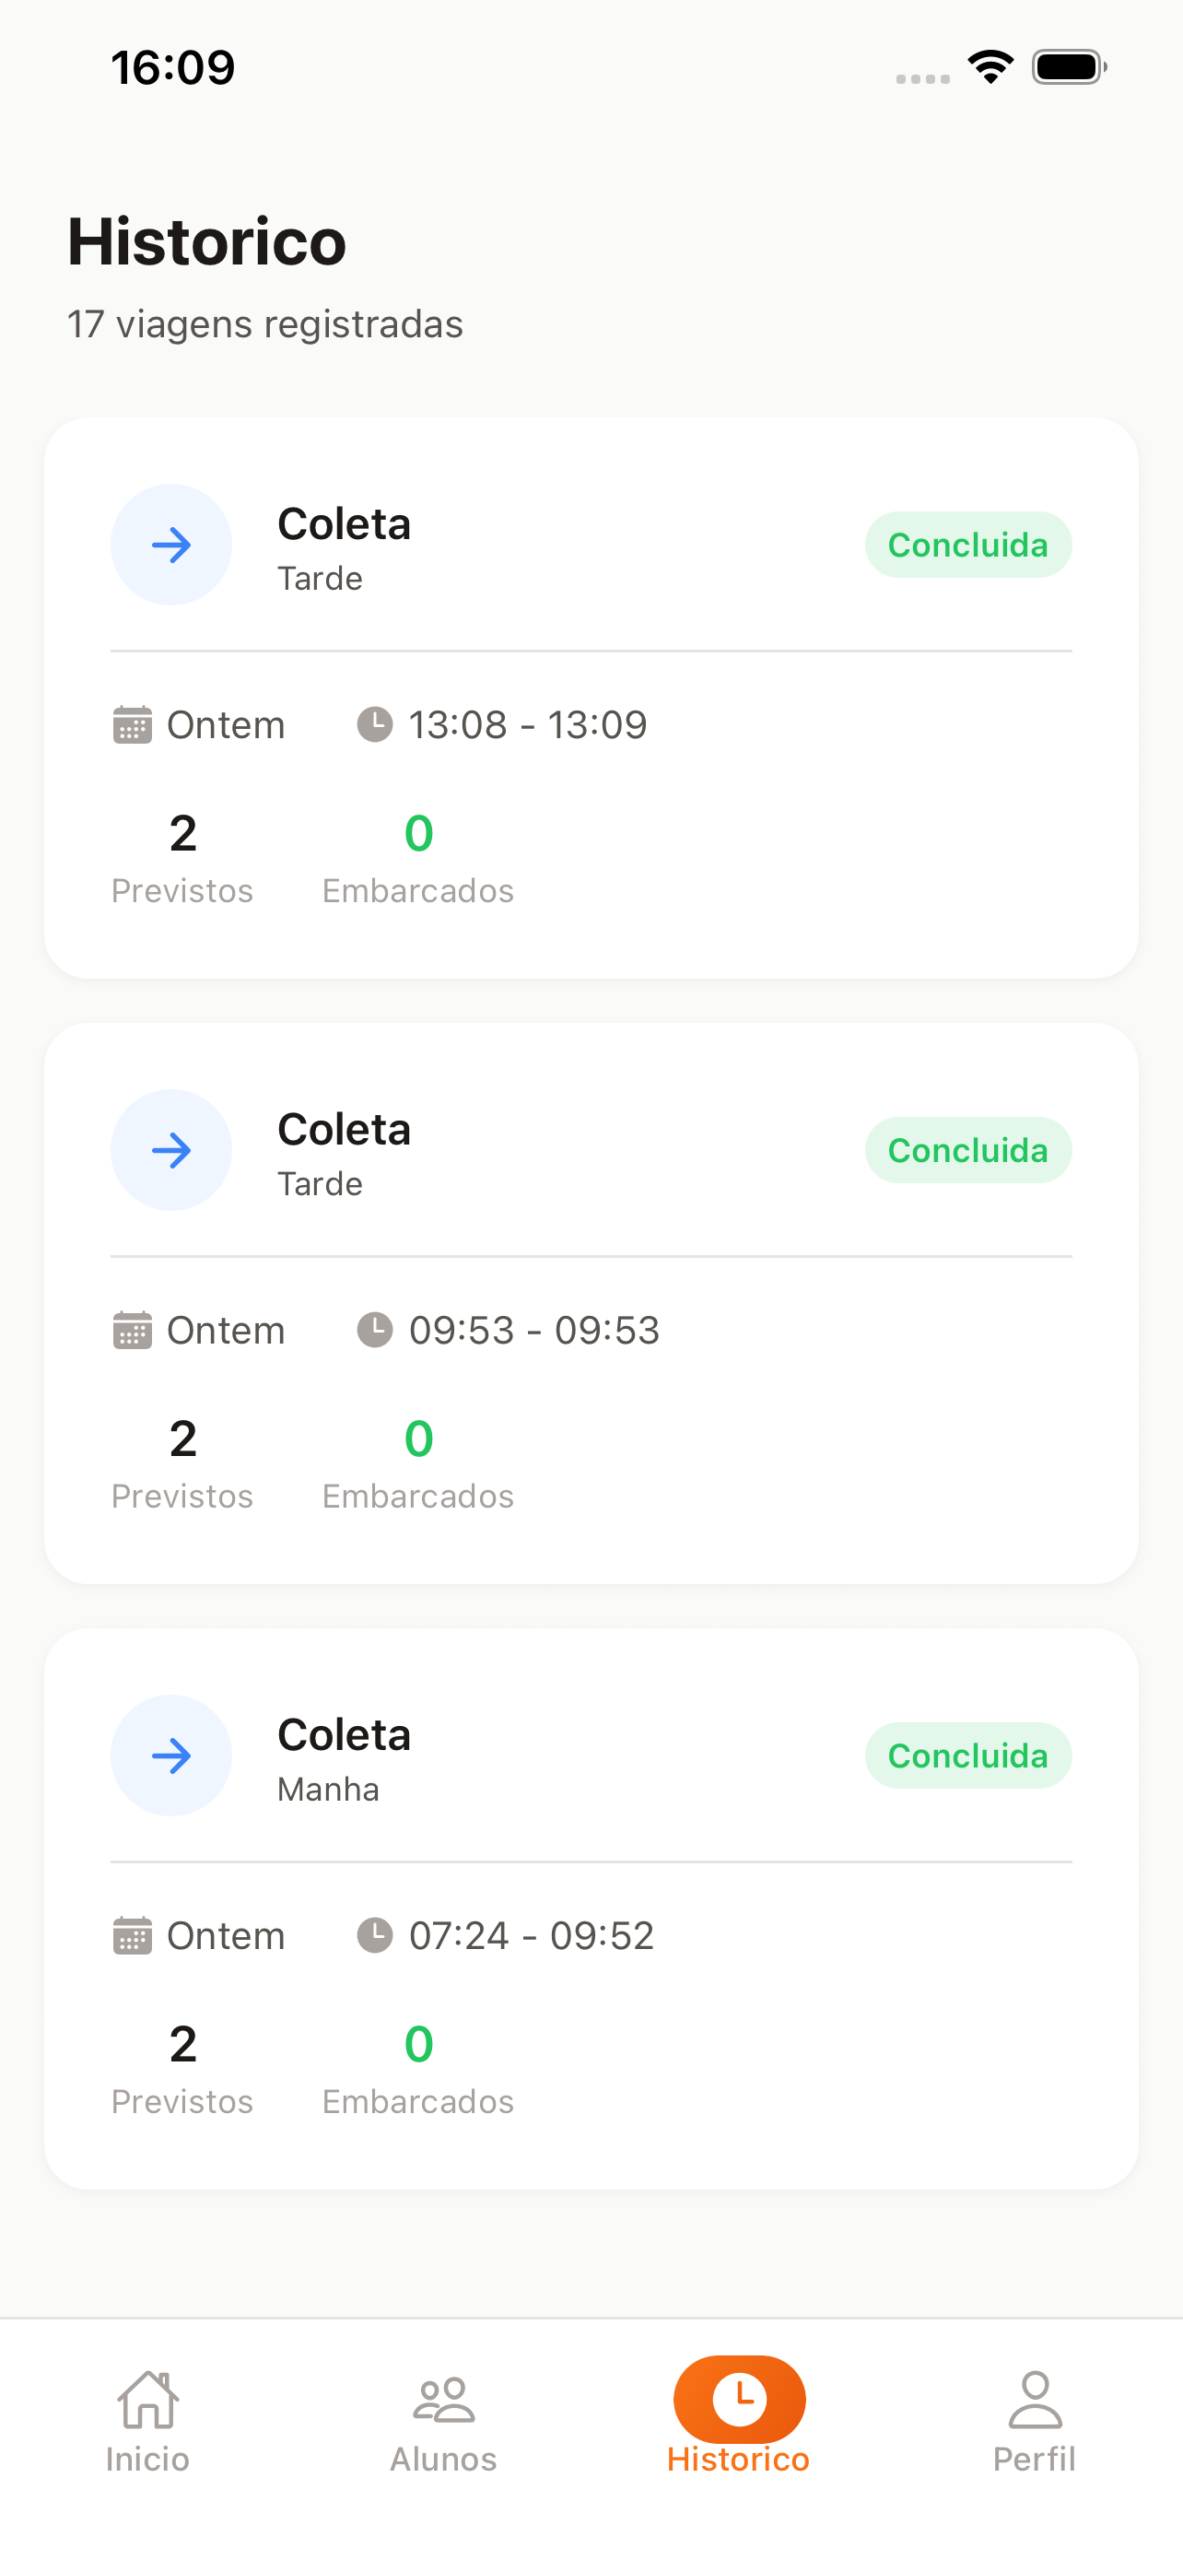Viewport: 1183px width, 2560px height.
Task: Tap the blue arrow icon on 13:08 trip
Action: (x=171, y=545)
